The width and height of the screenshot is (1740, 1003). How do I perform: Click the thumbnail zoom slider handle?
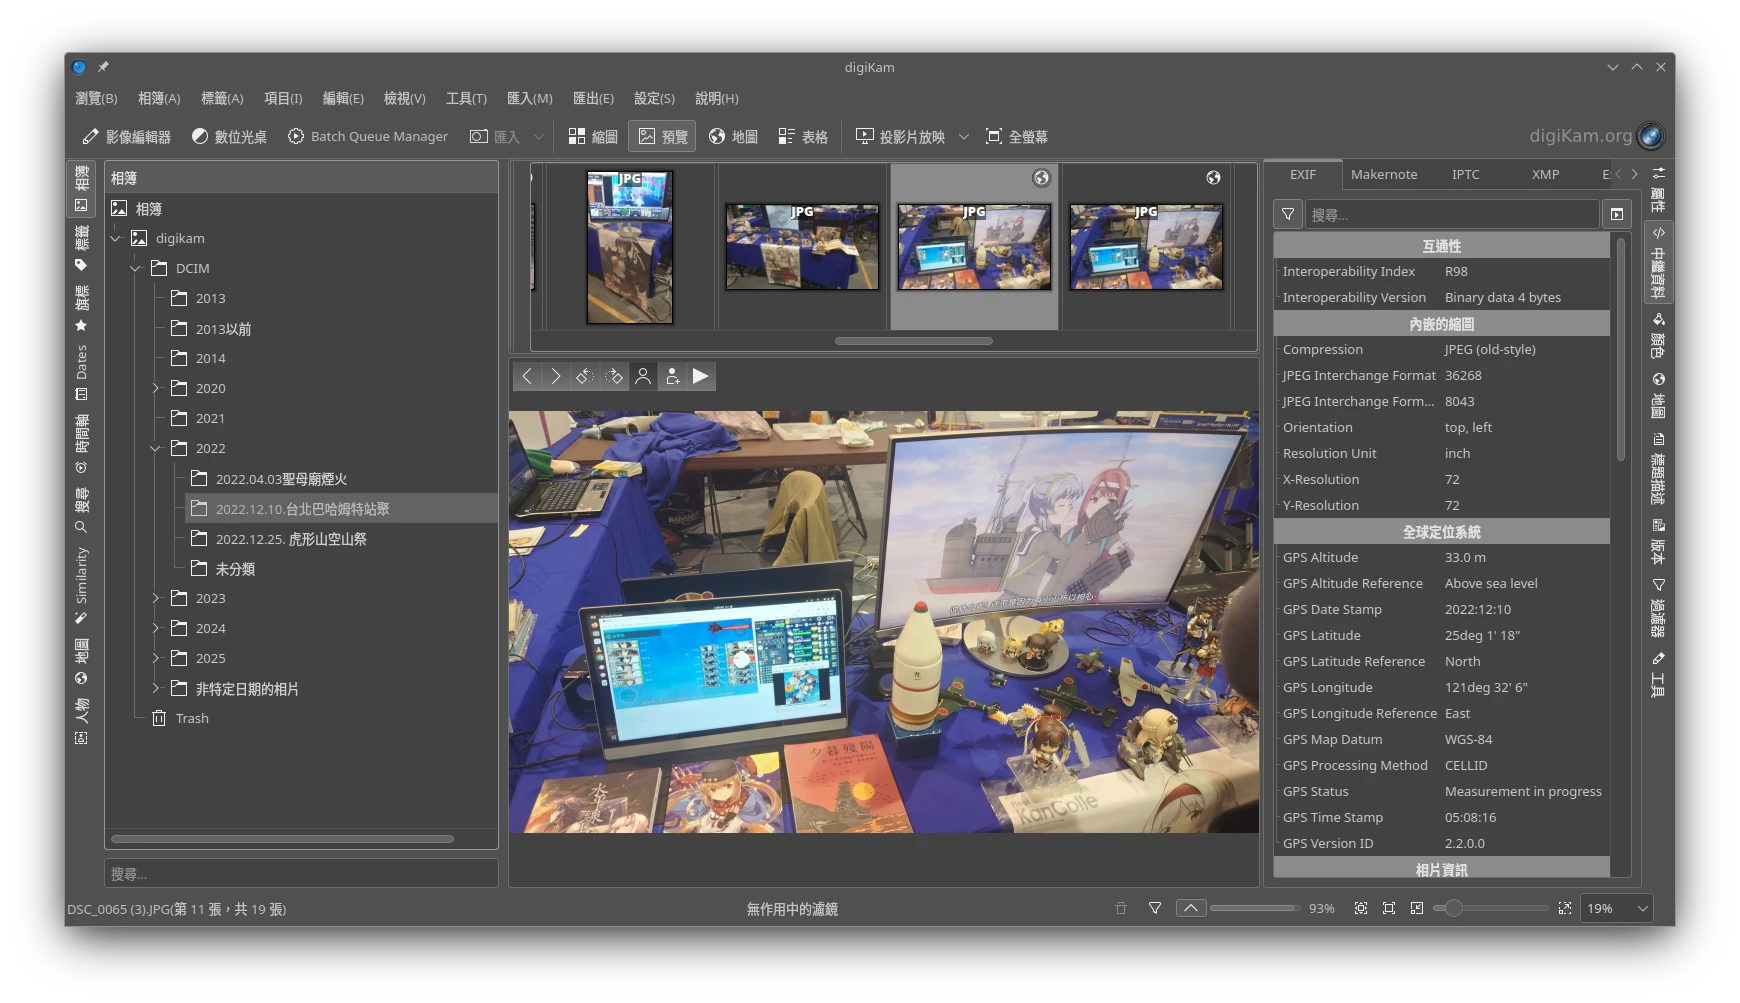click(x=1454, y=908)
